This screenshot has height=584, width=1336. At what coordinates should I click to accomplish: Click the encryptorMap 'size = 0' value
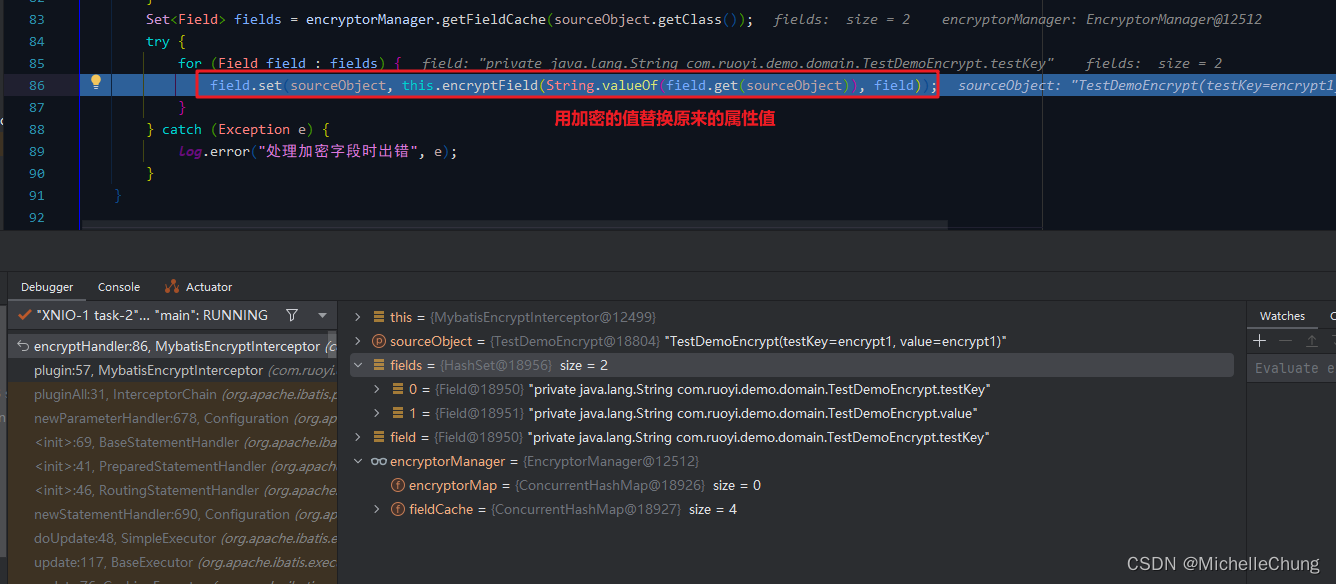[736, 485]
